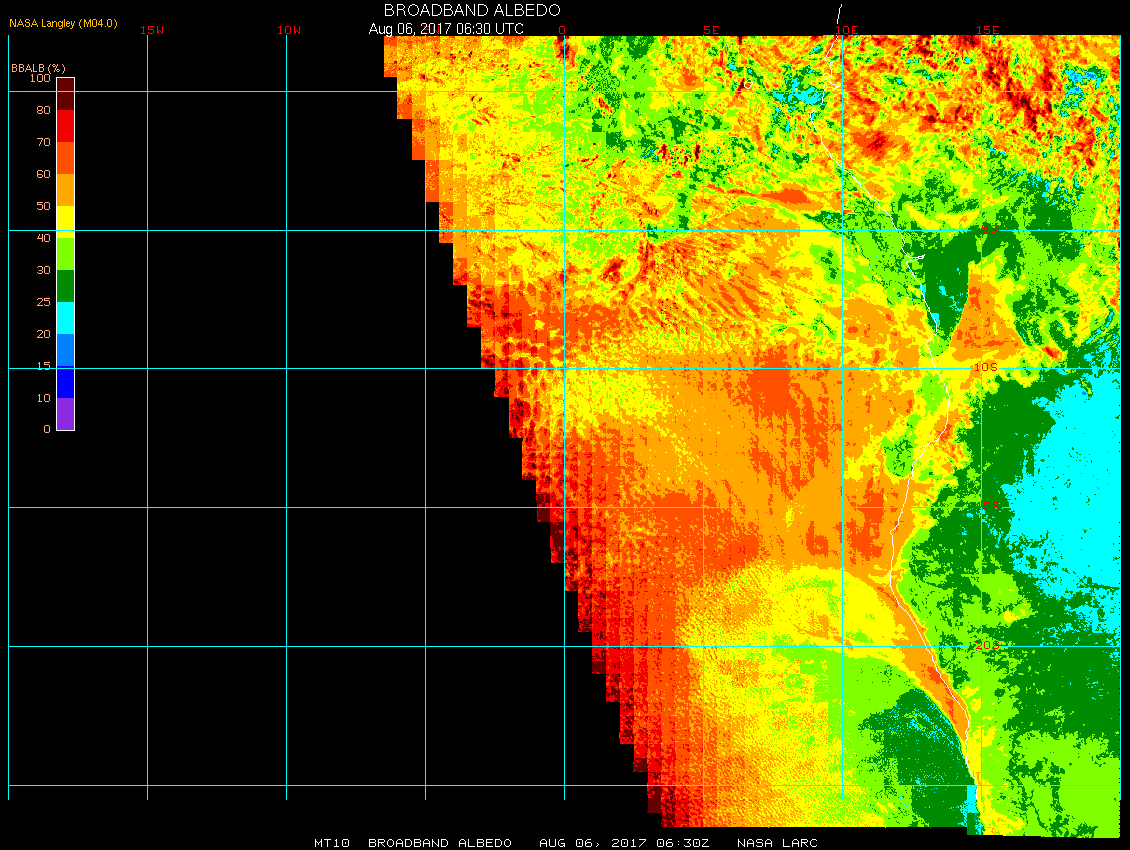Select the dark blue 10-15% legend swatch
1130x850 pixels.
click(x=66, y=382)
